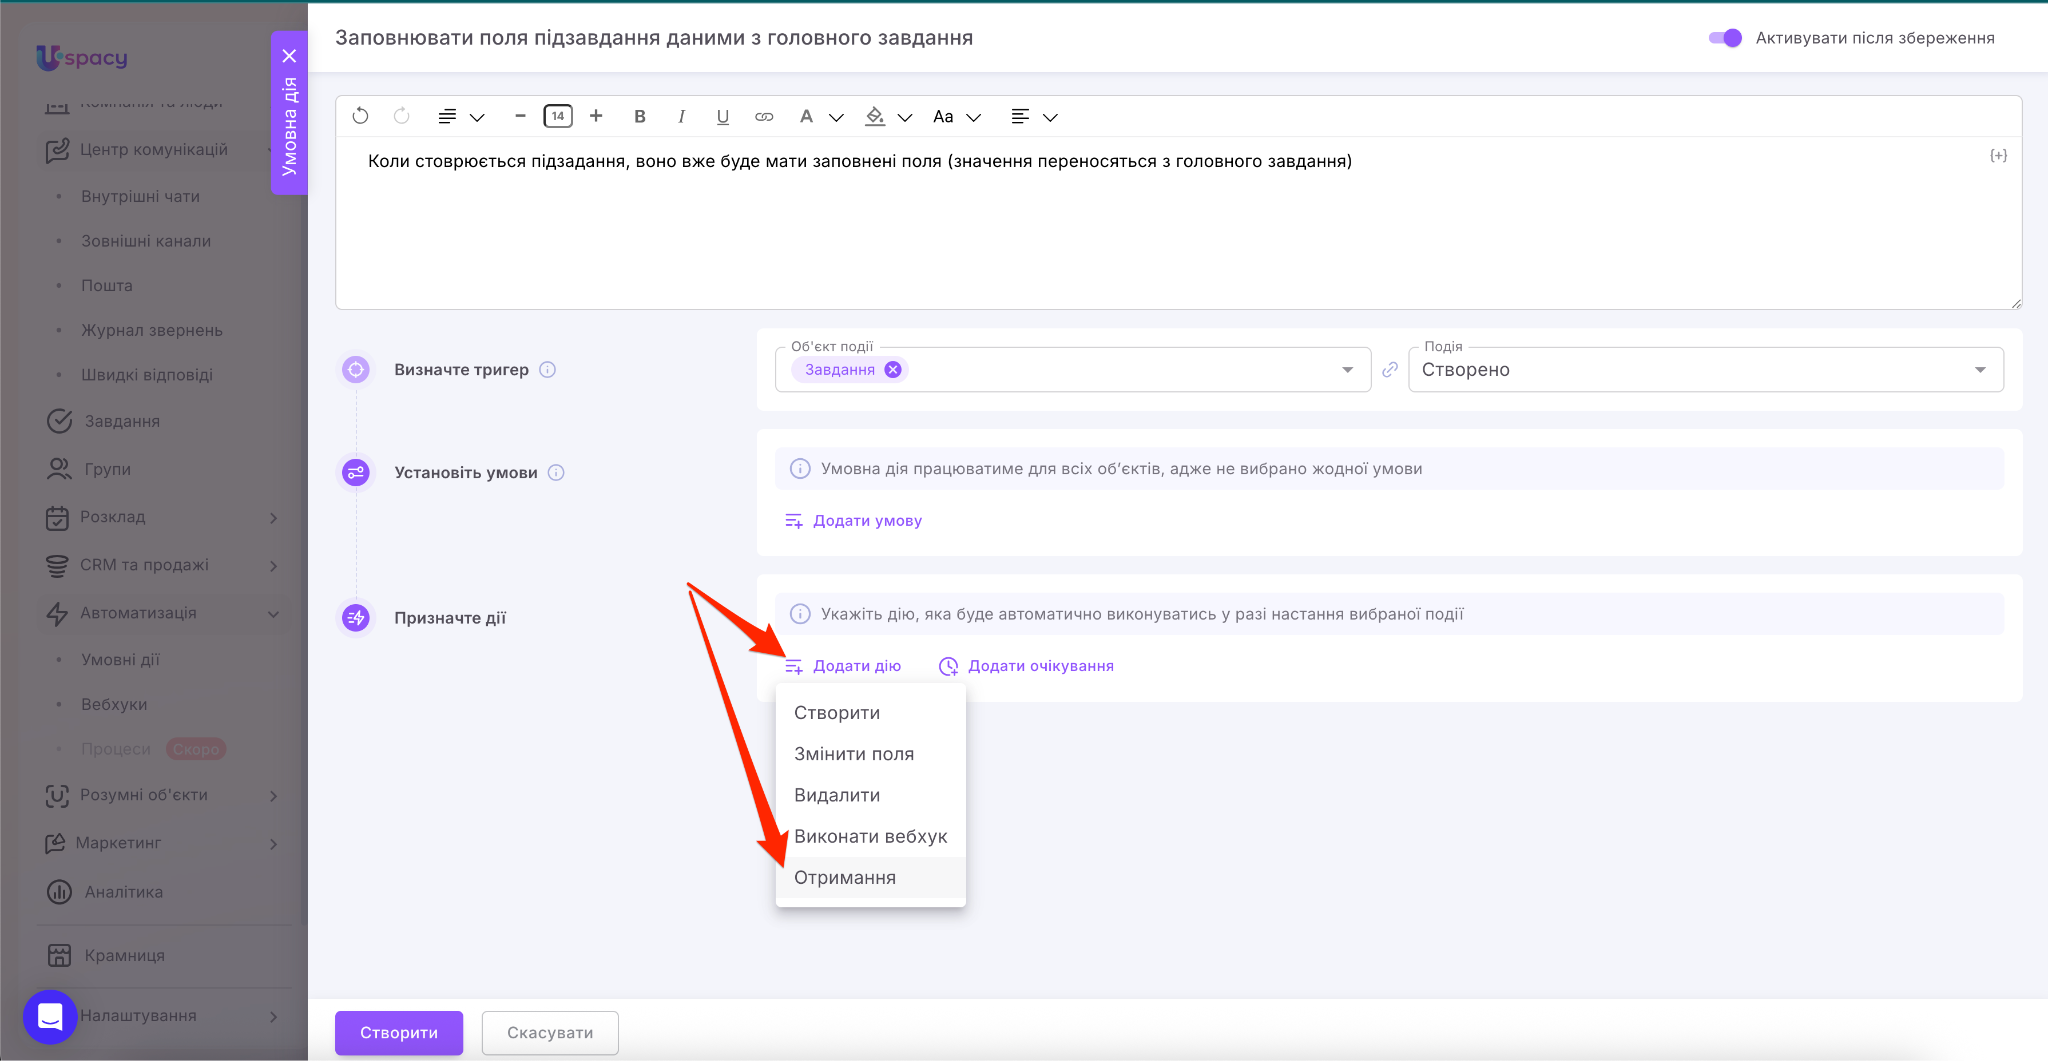The image size is (2048, 1061).
Task: Open the text case Aa dropdown
Action: (x=956, y=116)
